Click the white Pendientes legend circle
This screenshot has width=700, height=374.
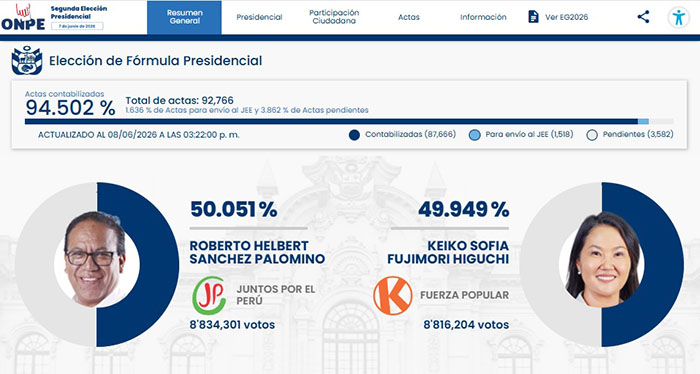click(592, 135)
